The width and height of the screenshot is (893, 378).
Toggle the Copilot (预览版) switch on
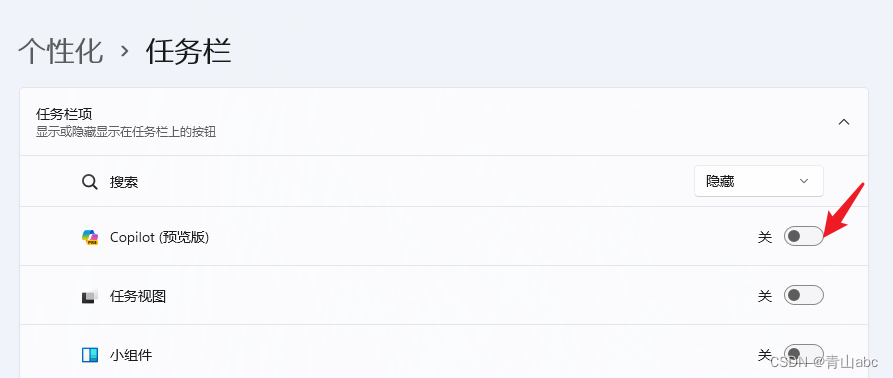(804, 236)
